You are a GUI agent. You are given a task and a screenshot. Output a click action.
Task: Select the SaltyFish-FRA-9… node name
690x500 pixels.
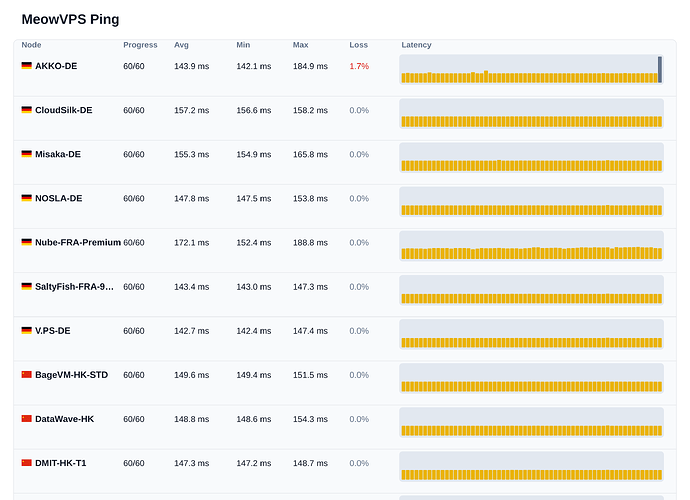pyautogui.click(x=74, y=287)
